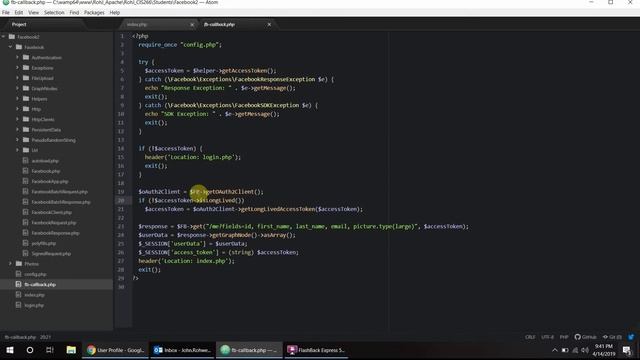
Task: Expand the PseudoRandomString folder
Action: pyautogui.click(x=18, y=140)
